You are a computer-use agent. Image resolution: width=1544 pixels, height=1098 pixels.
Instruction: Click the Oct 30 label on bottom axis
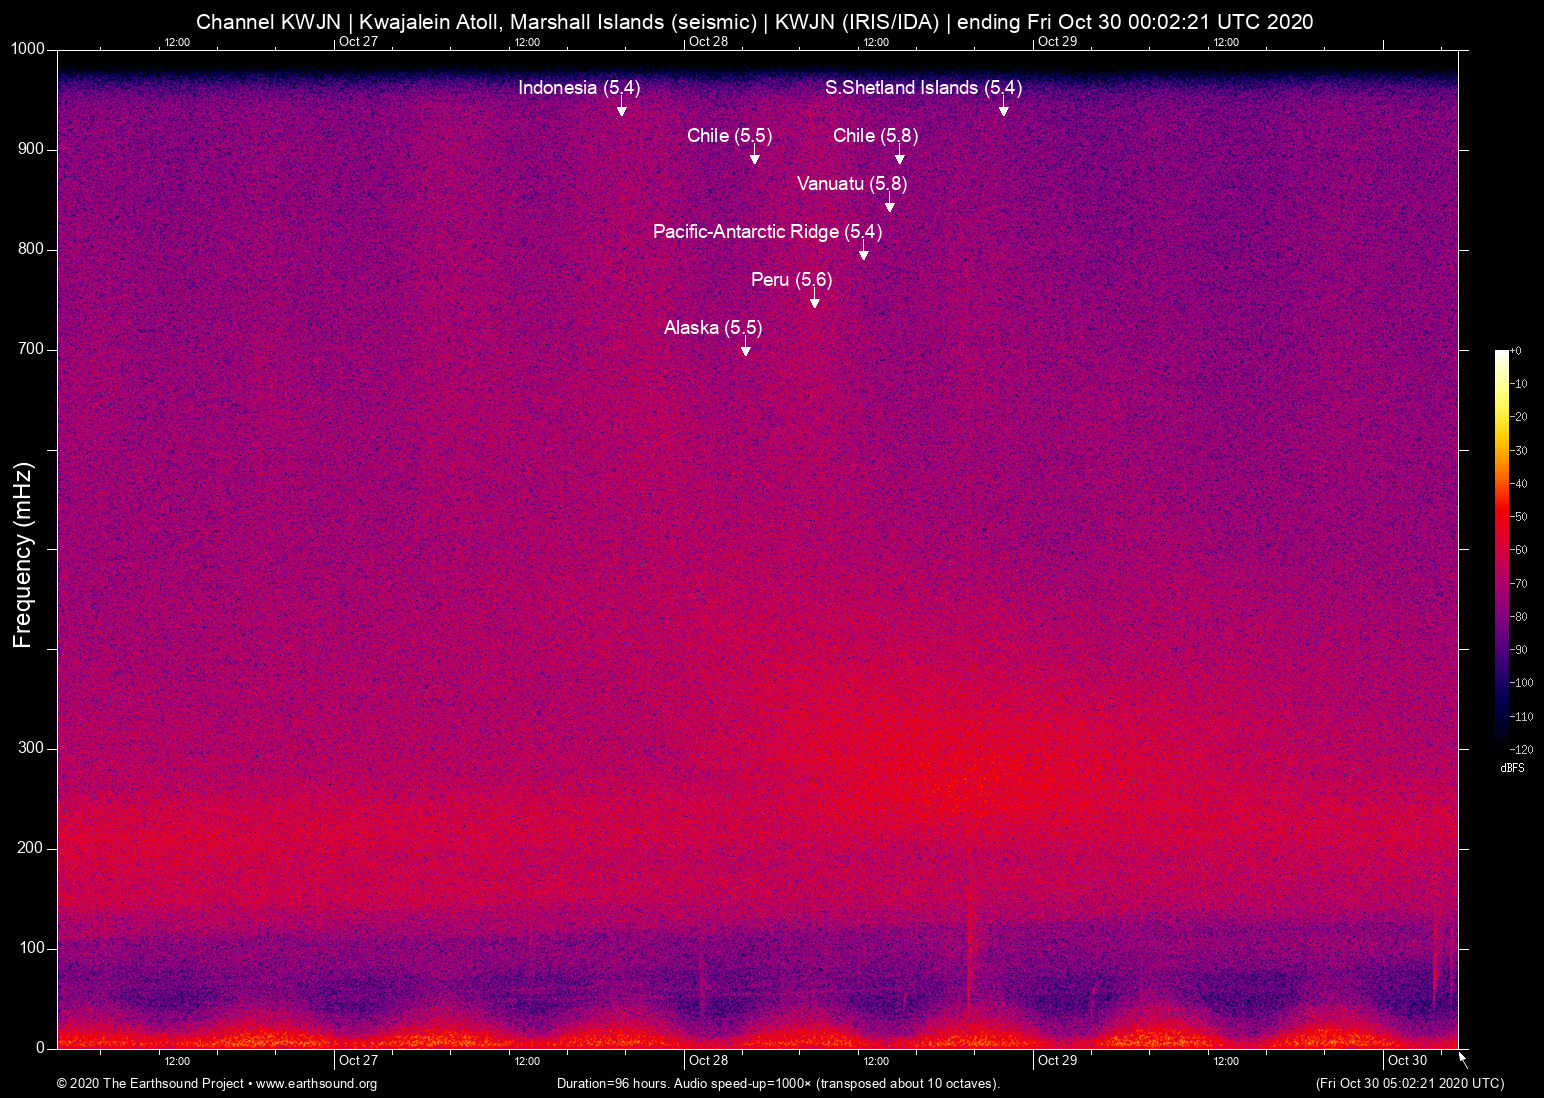tap(1407, 1061)
